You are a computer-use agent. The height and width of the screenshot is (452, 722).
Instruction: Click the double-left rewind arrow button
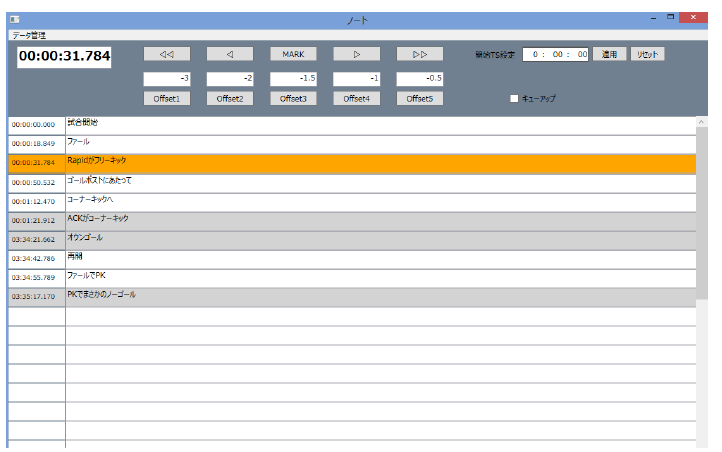167,54
